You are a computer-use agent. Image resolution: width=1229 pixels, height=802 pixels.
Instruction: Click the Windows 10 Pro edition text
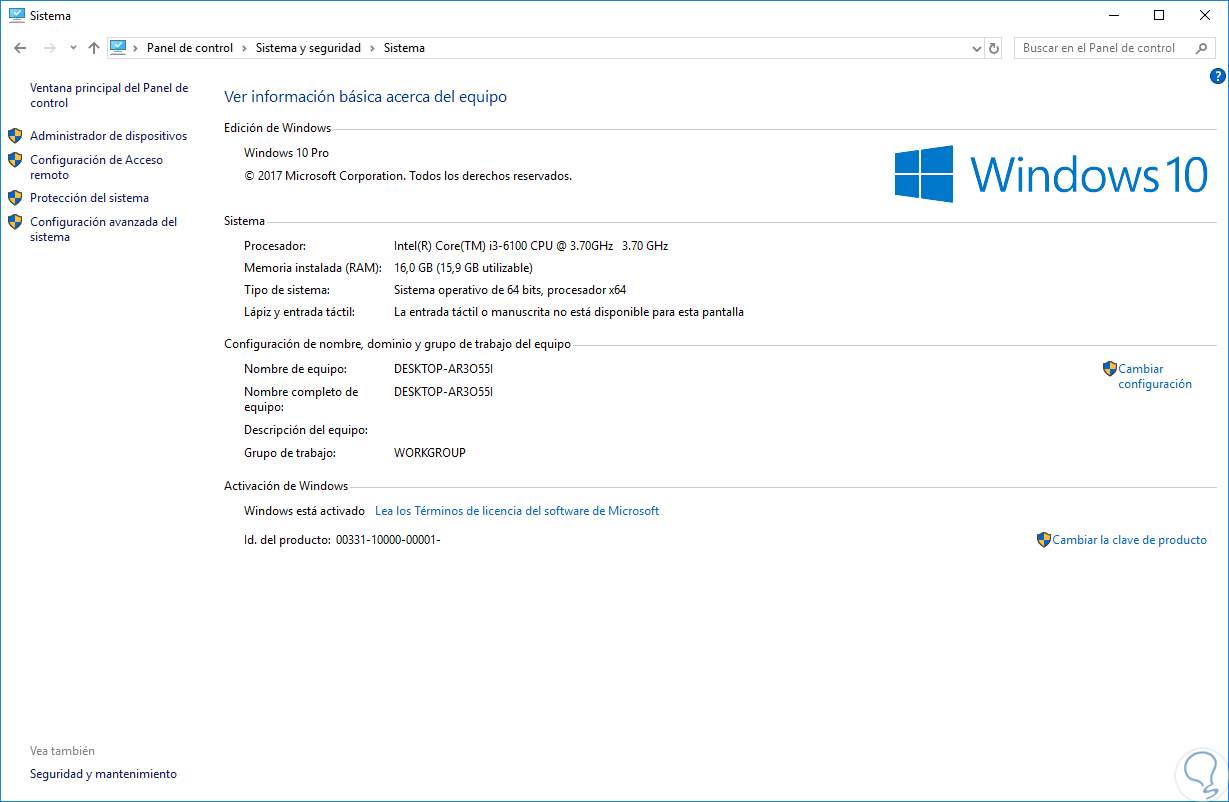286,153
